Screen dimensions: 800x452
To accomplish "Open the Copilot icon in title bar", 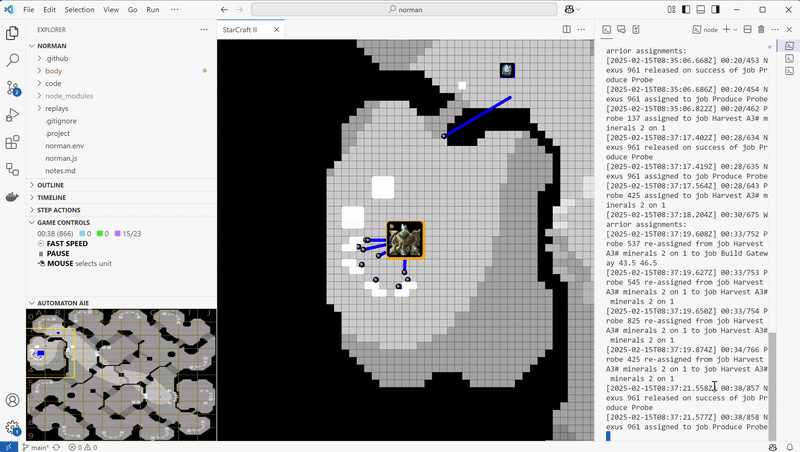I will [569, 9].
